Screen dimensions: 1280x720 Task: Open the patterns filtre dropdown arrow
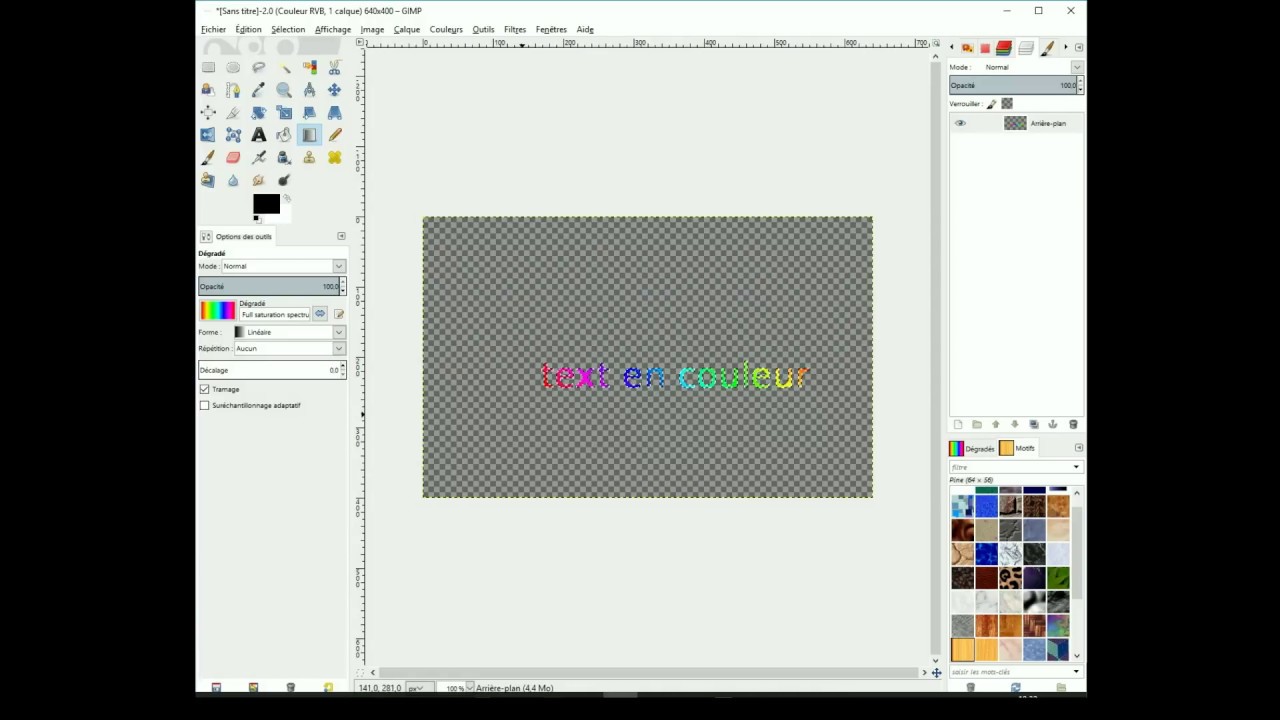[1076, 467]
